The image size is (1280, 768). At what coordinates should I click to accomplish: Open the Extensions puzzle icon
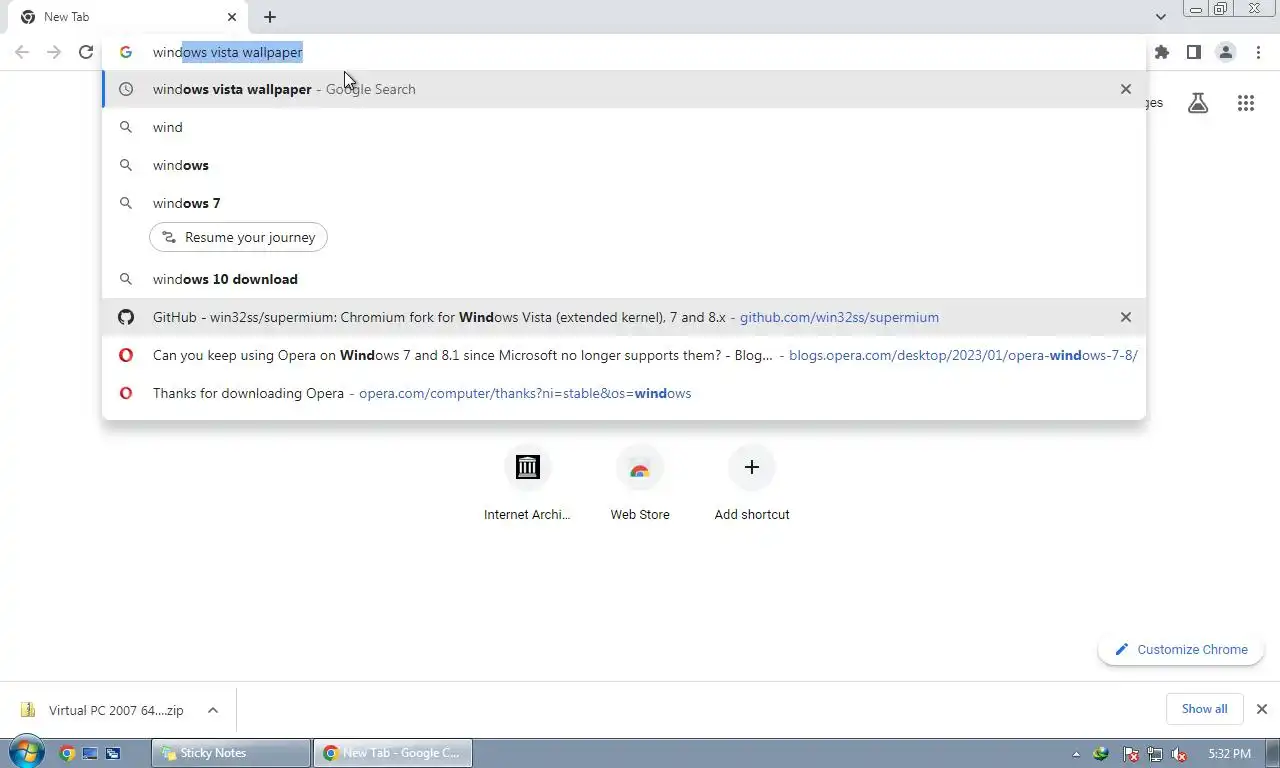[x=1161, y=52]
